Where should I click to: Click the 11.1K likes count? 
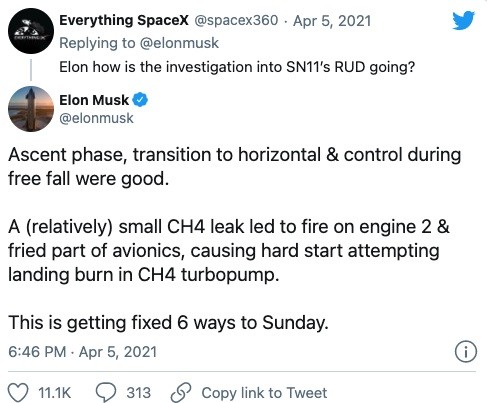[x=54, y=393]
